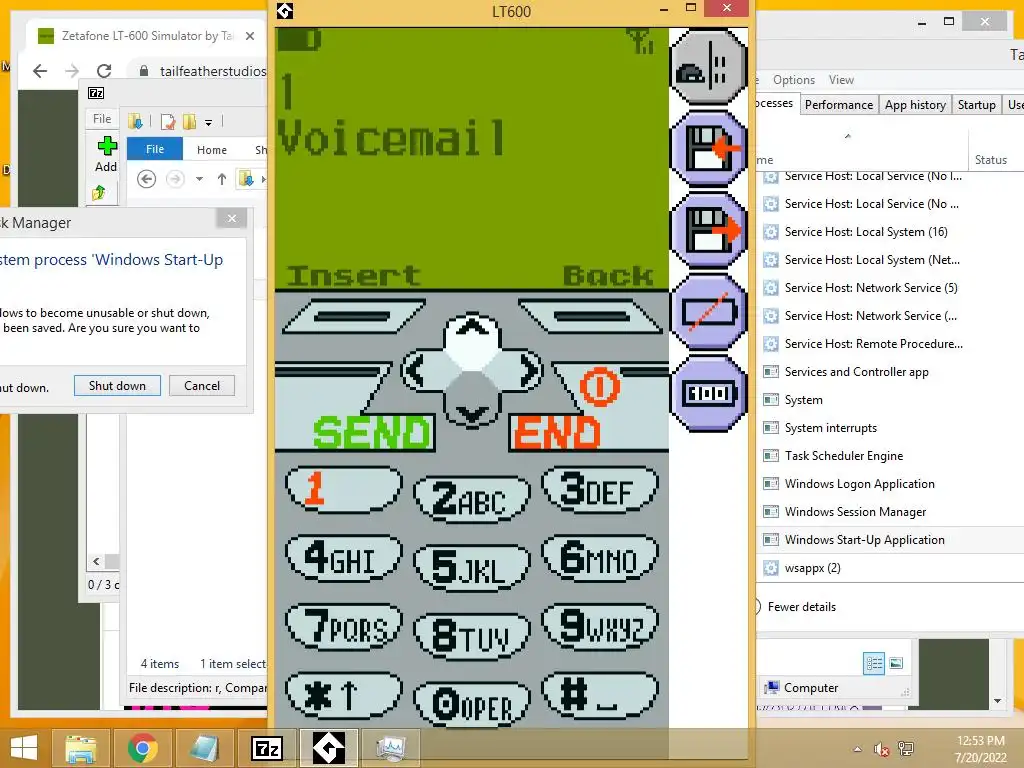The width and height of the screenshot is (1024, 768).
Task: Tap the d-pad up arrow
Action: point(472,328)
